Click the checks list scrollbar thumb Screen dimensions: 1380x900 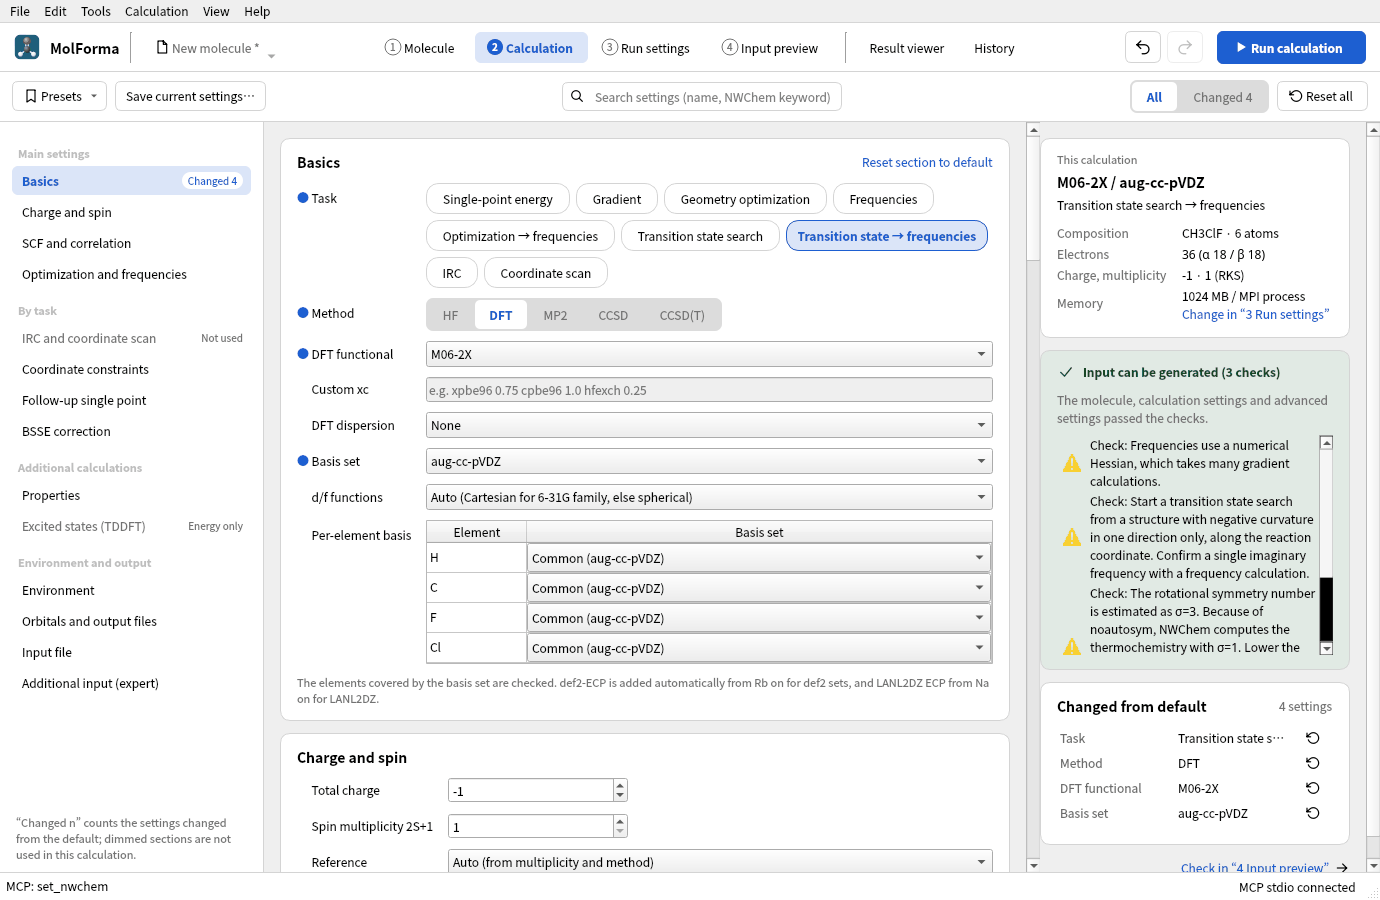pyautogui.click(x=1326, y=609)
